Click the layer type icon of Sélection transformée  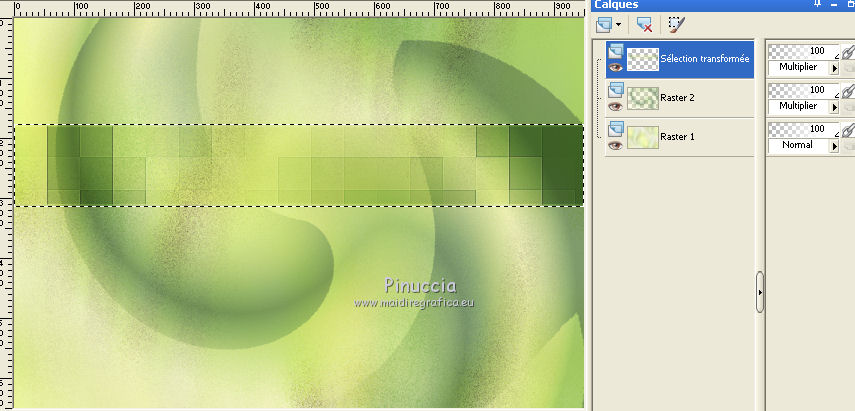coord(616,51)
